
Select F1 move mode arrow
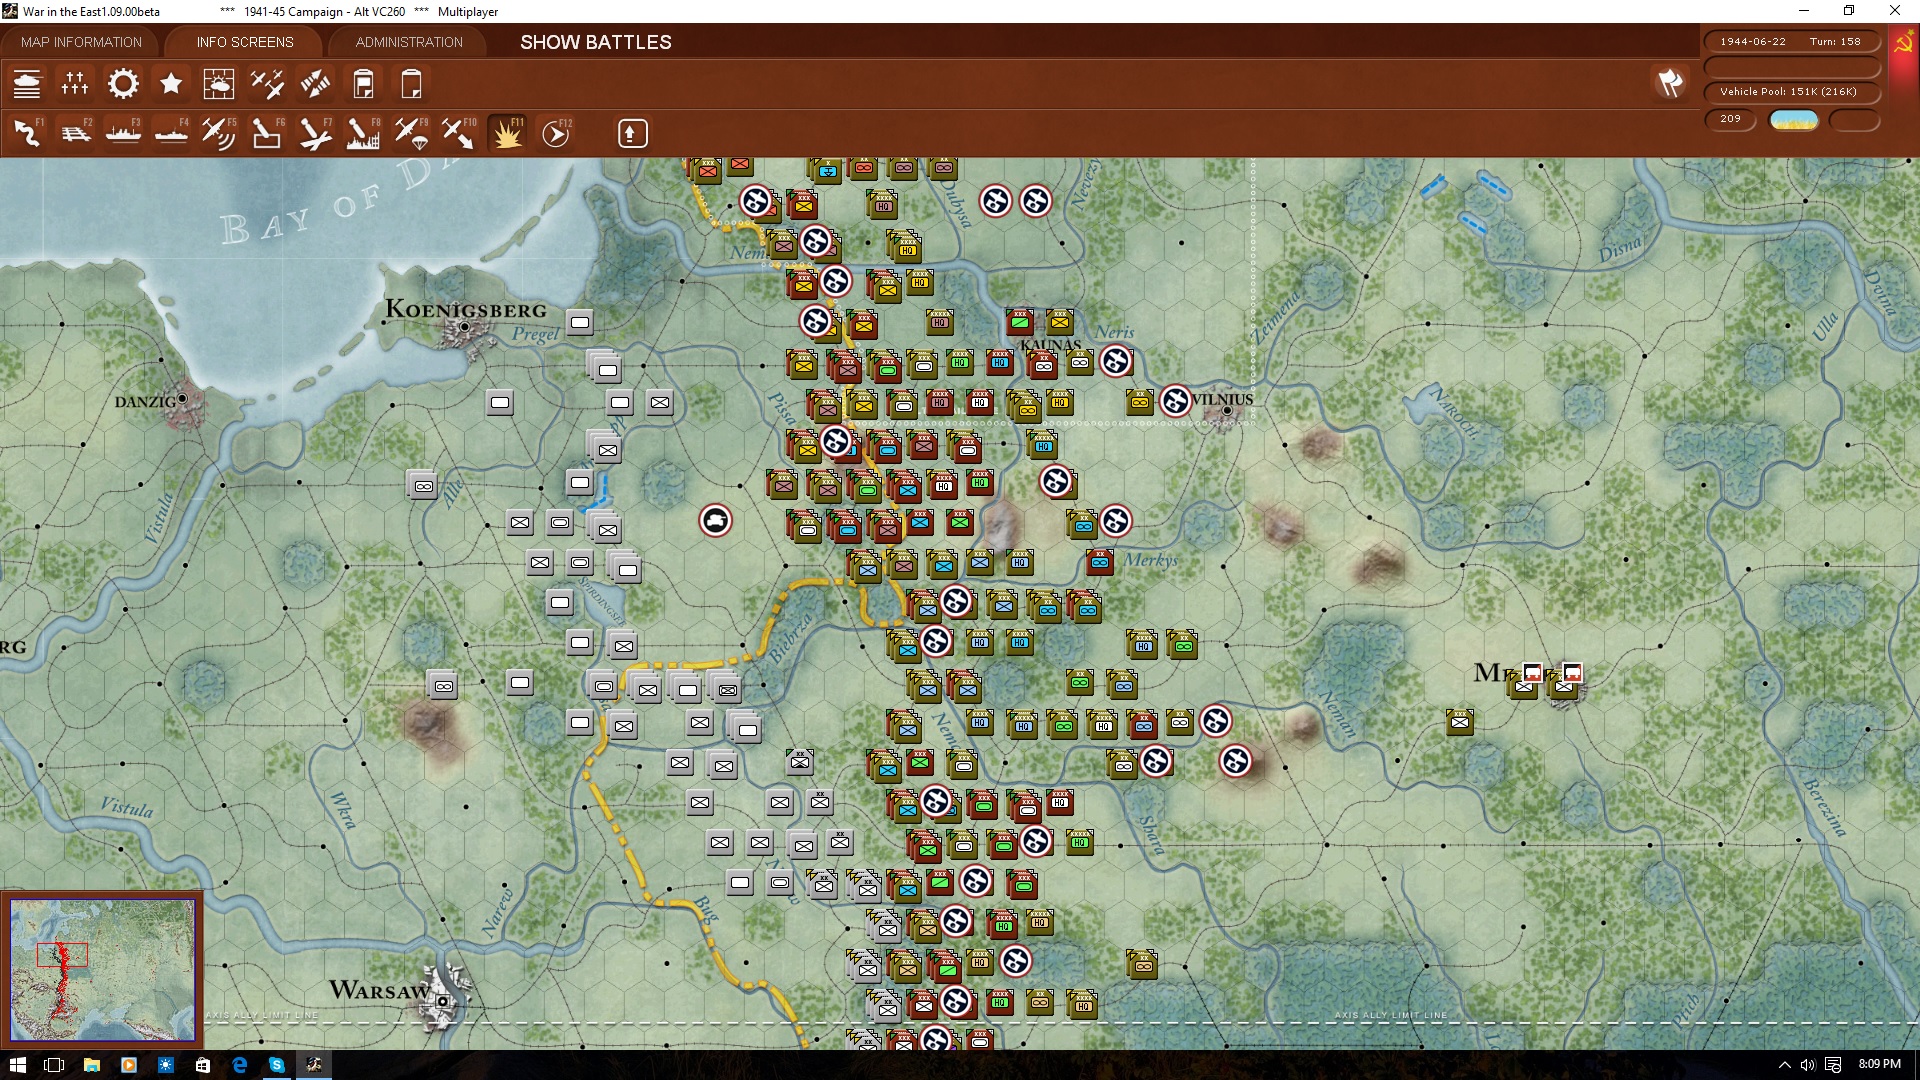tap(27, 133)
